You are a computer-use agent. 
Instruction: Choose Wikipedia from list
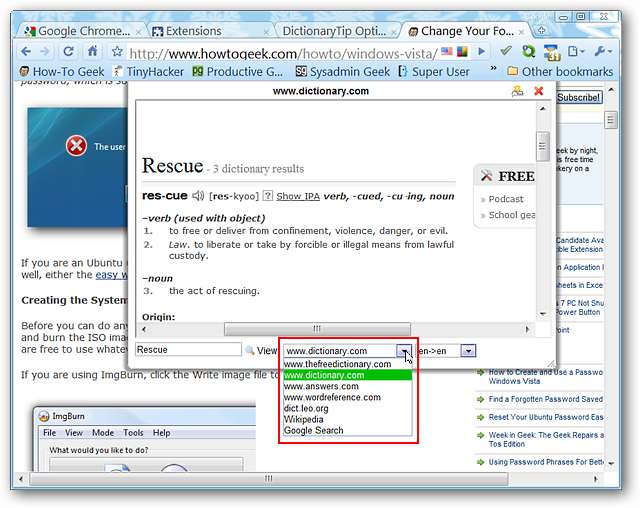(347, 419)
